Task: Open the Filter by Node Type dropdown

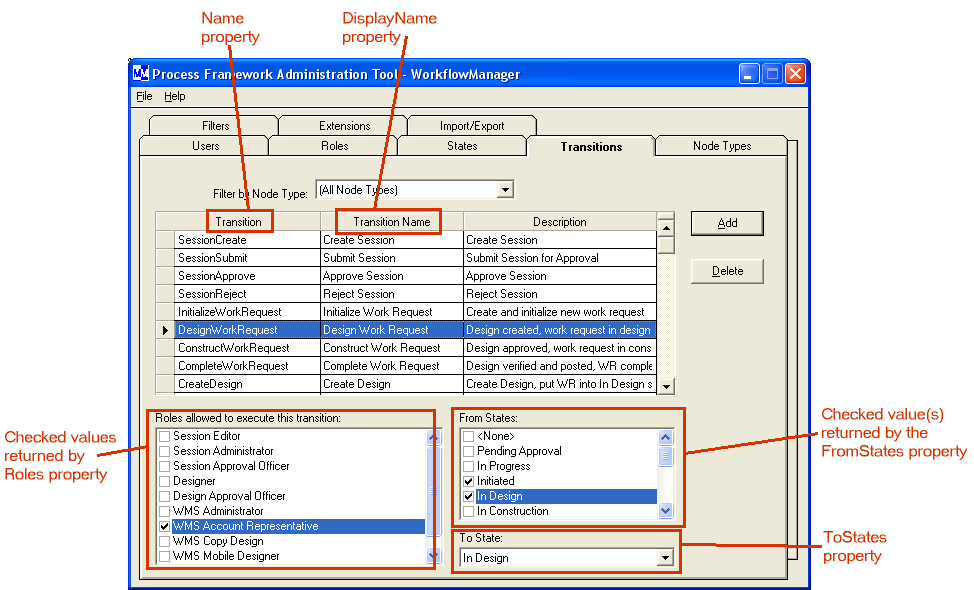Action: coord(505,190)
